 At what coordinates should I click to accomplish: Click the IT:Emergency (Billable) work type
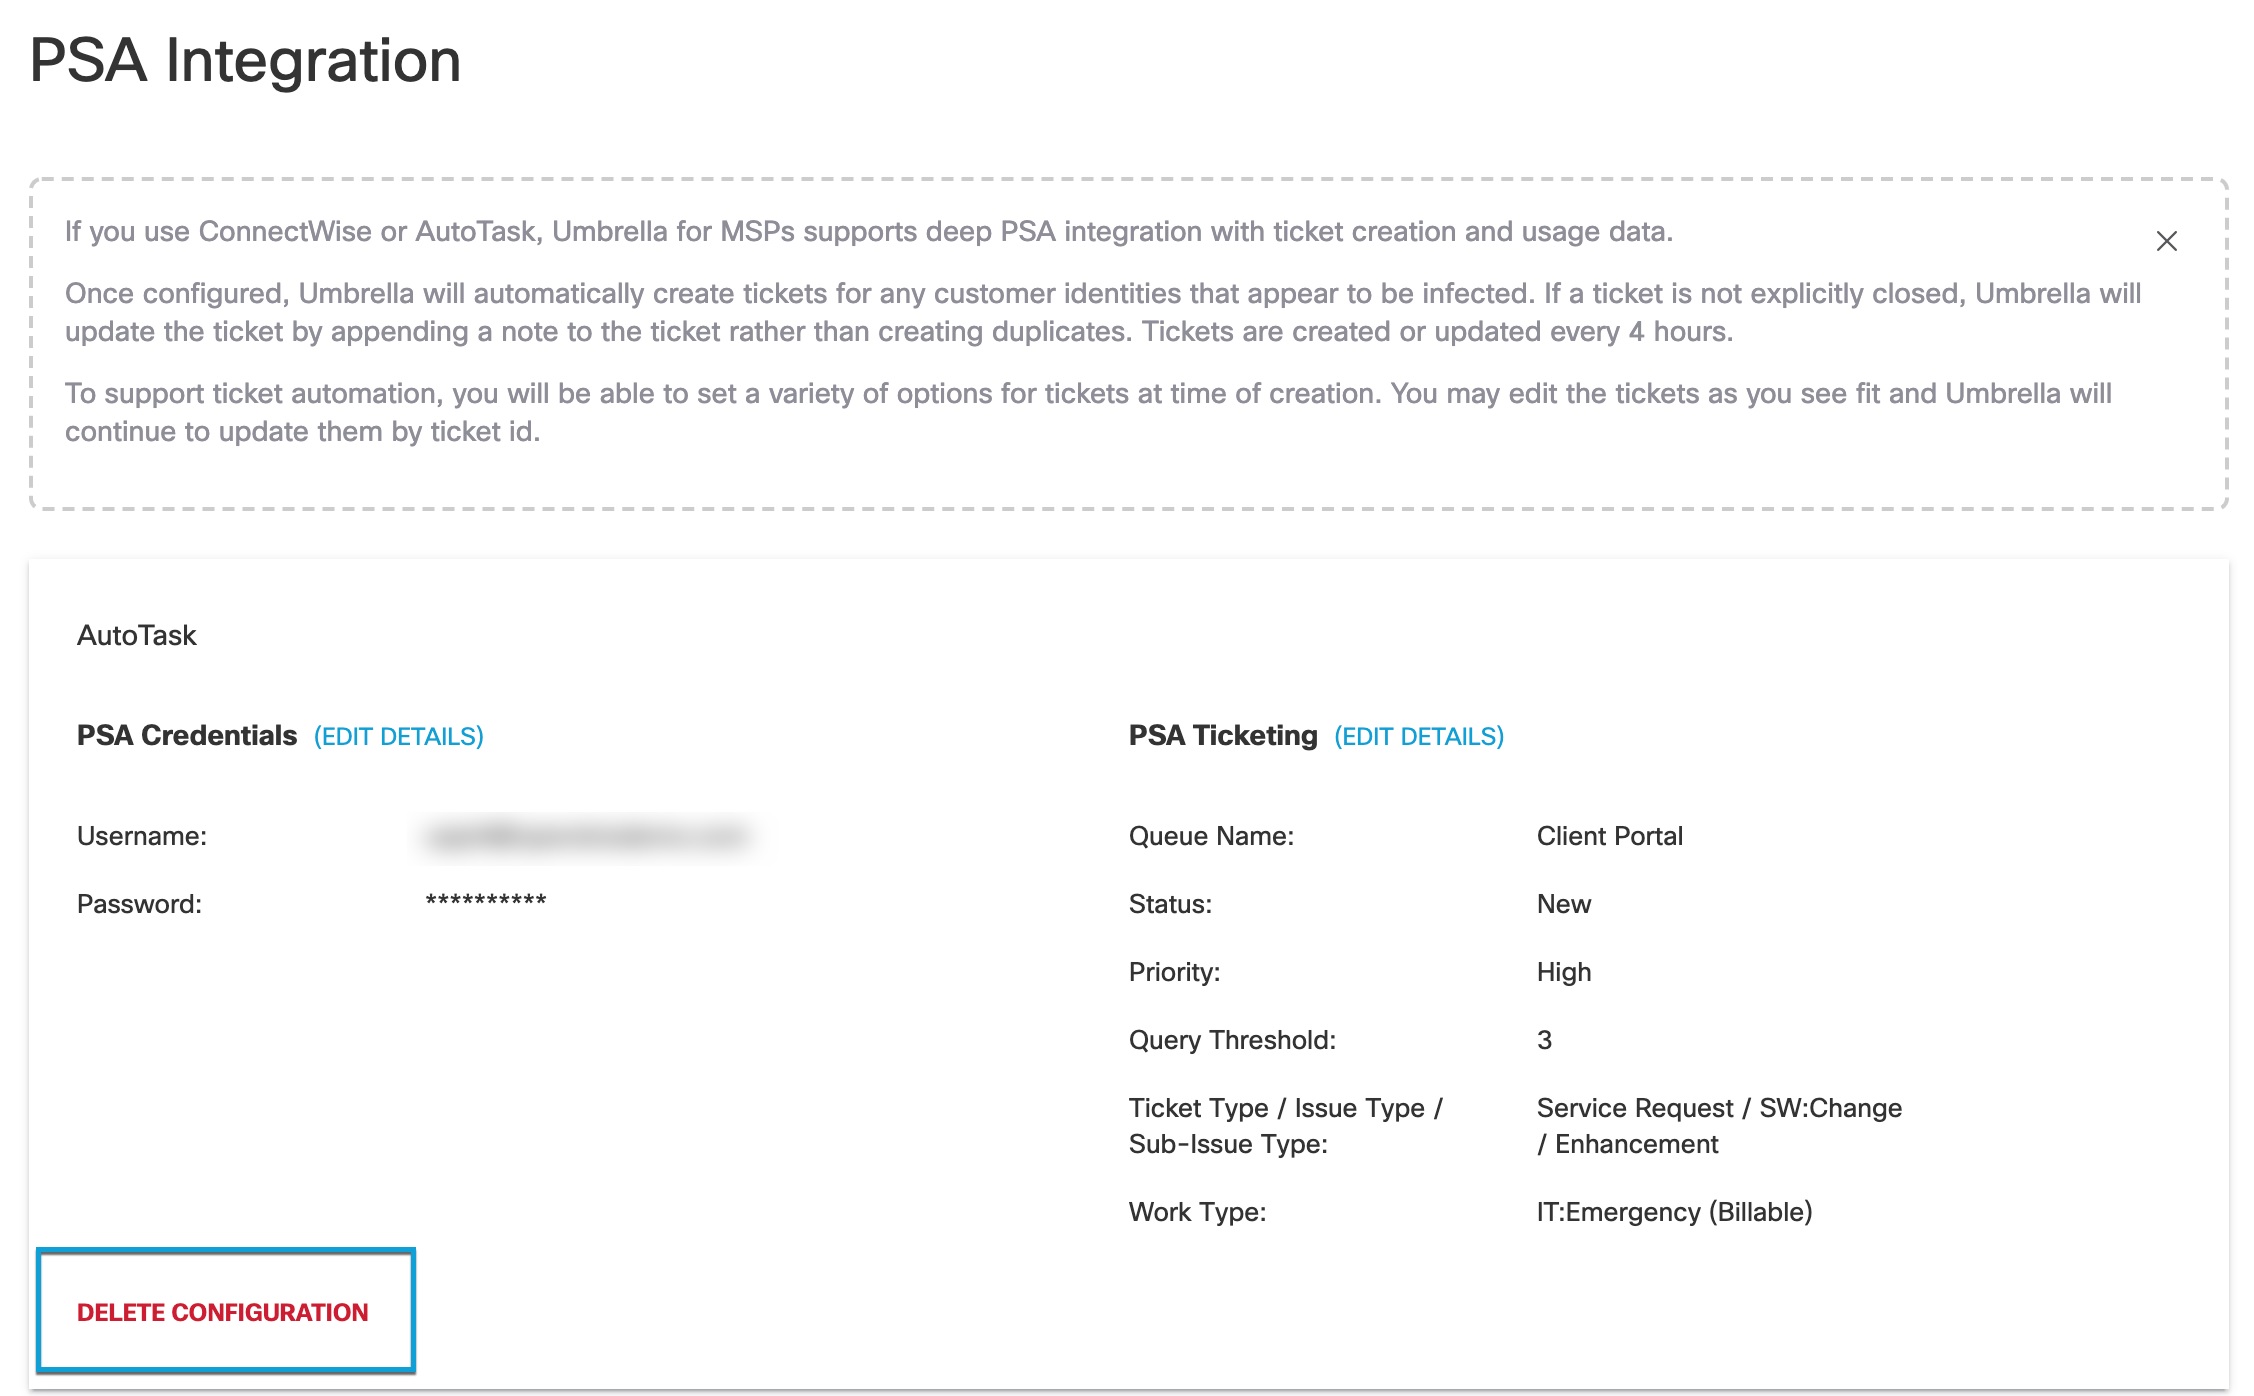coord(1674,1212)
